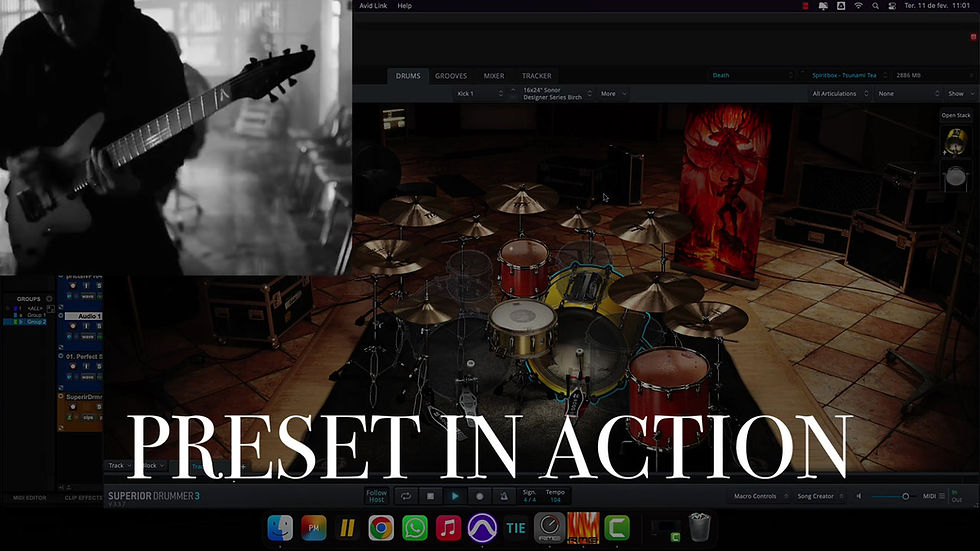
Task: Click the Wi-Fi icon in menu bar
Action: point(858,6)
